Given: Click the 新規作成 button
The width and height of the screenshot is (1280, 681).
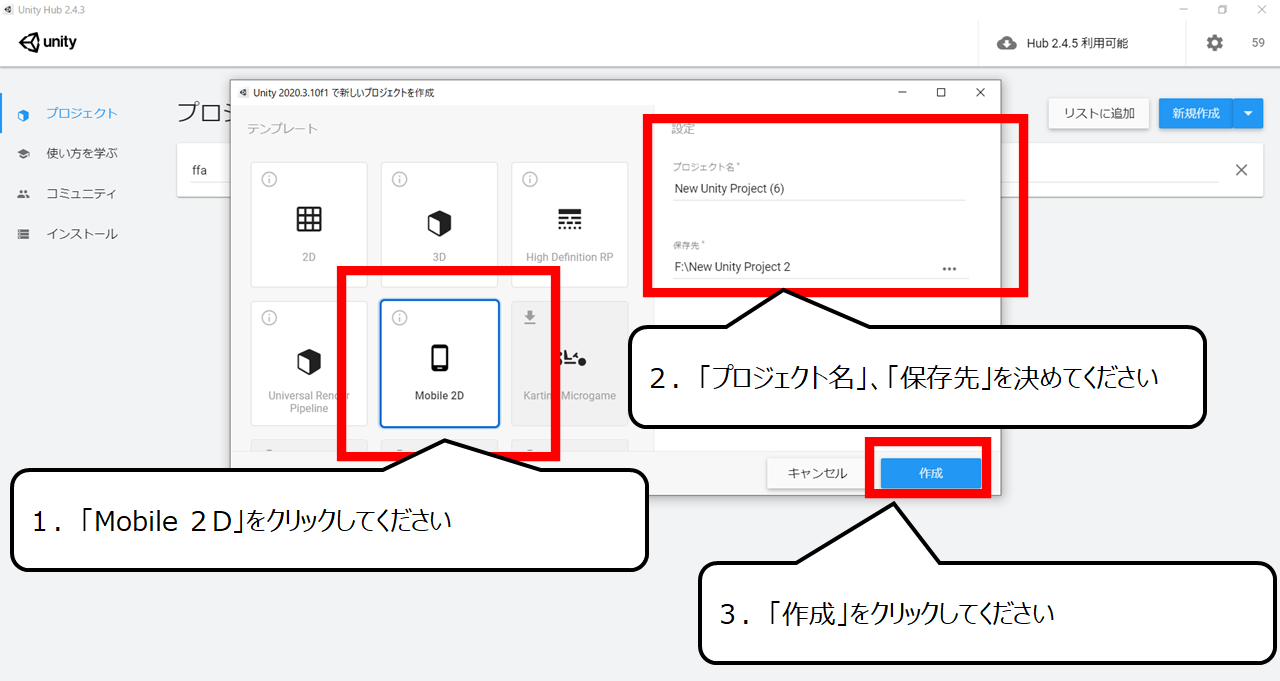Looking at the screenshot, I should pos(1196,113).
